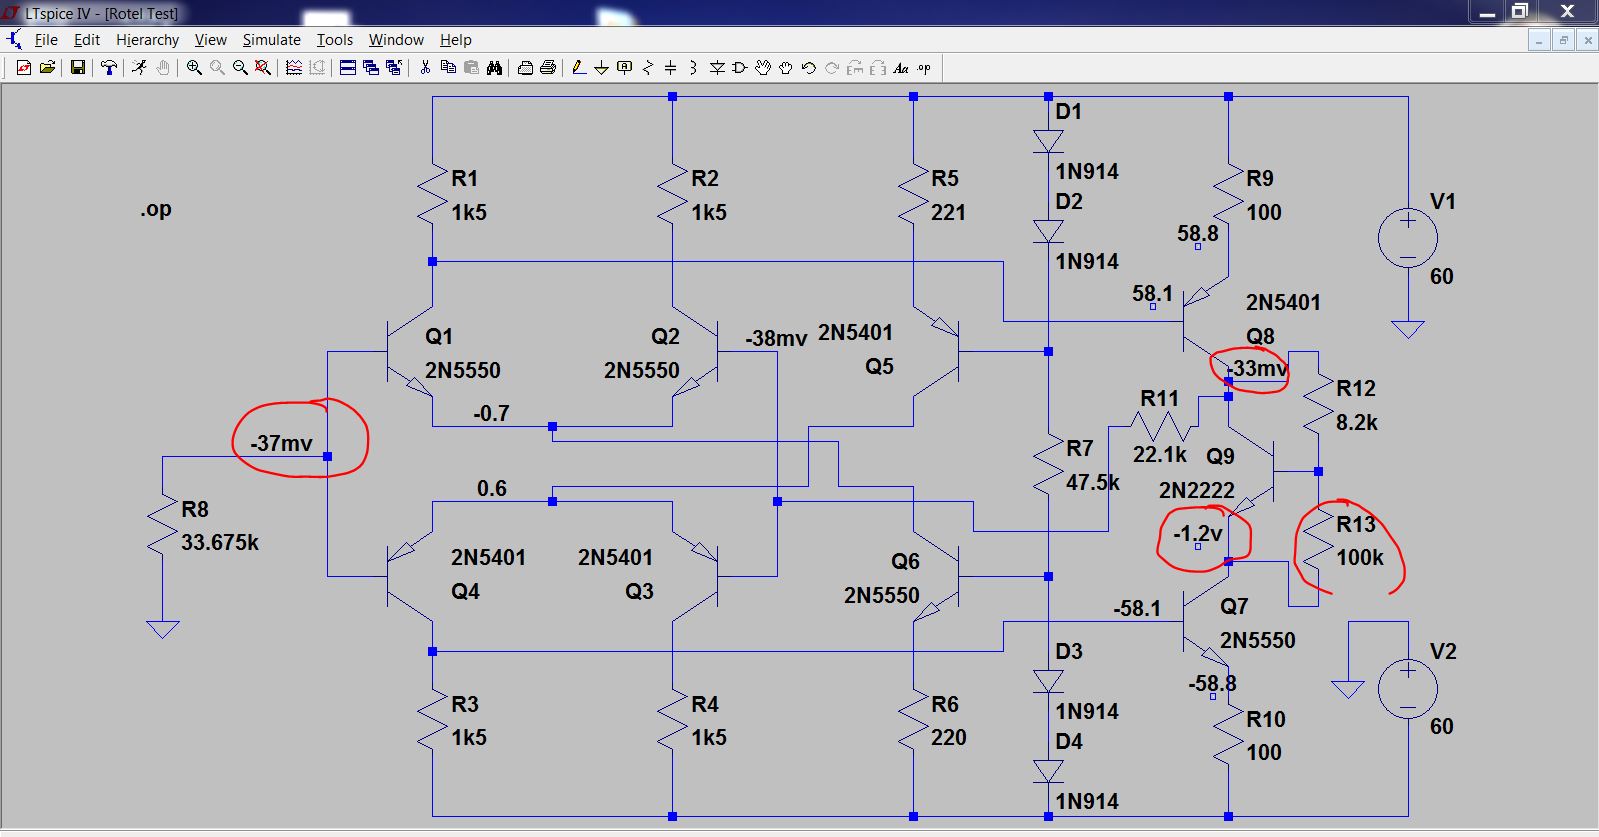Click the schematic document icon left of File
This screenshot has width=1599, height=837.
click(14, 40)
